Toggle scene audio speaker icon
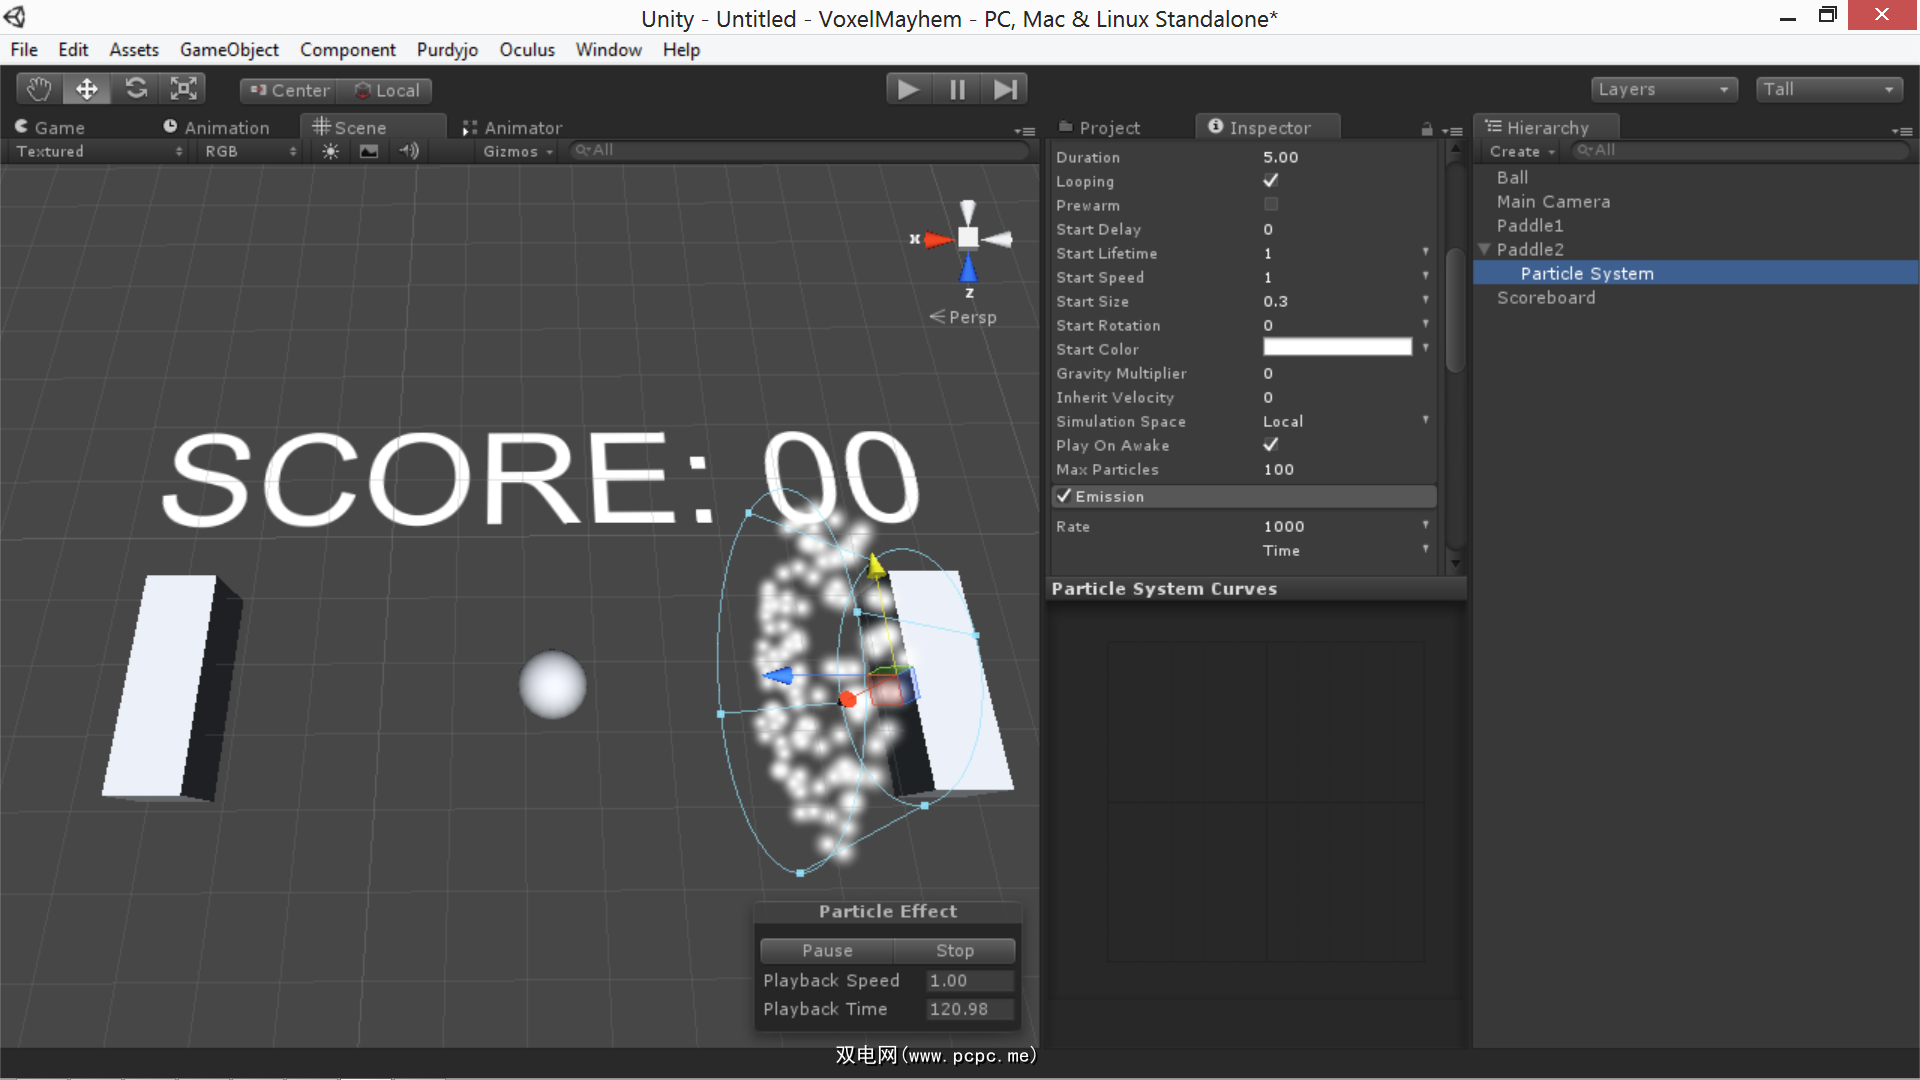The image size is (1920, 1080). point(408,151)
